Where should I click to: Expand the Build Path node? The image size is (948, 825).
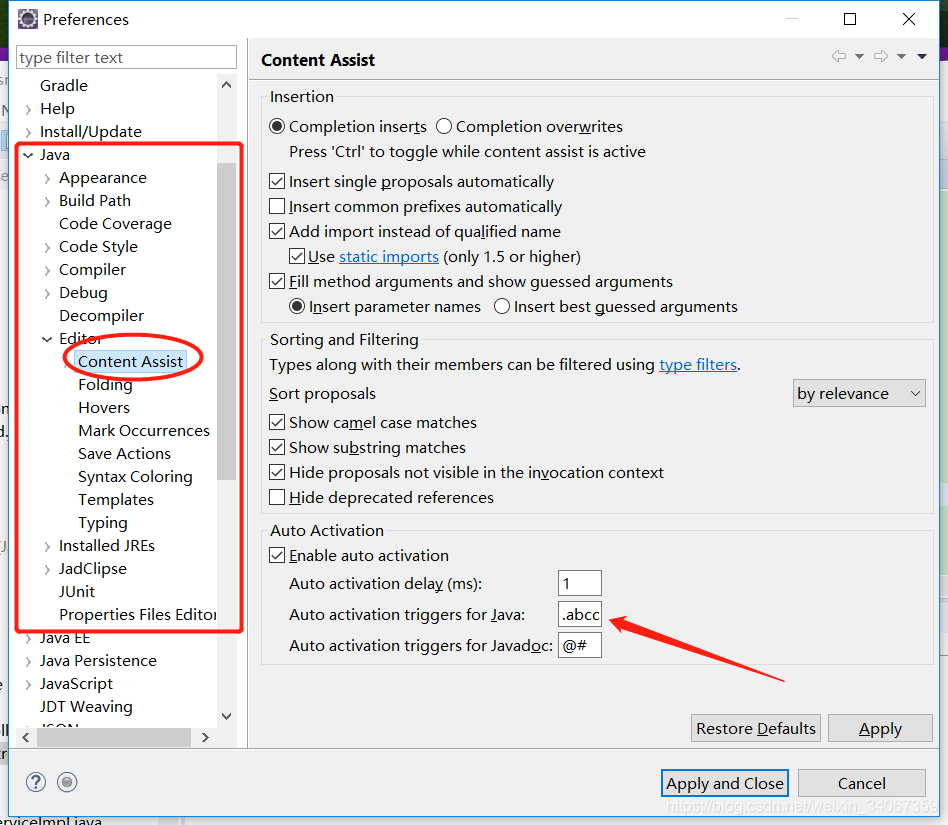(47, 201)
